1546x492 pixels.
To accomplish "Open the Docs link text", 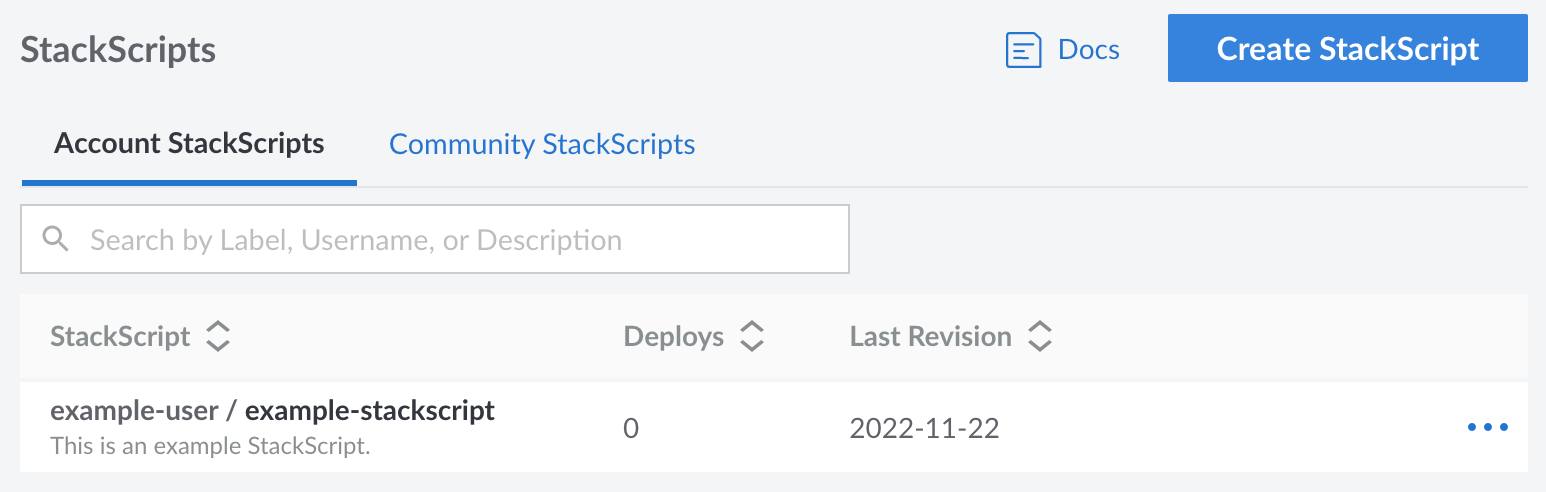I will click(x=1088, y=50).
